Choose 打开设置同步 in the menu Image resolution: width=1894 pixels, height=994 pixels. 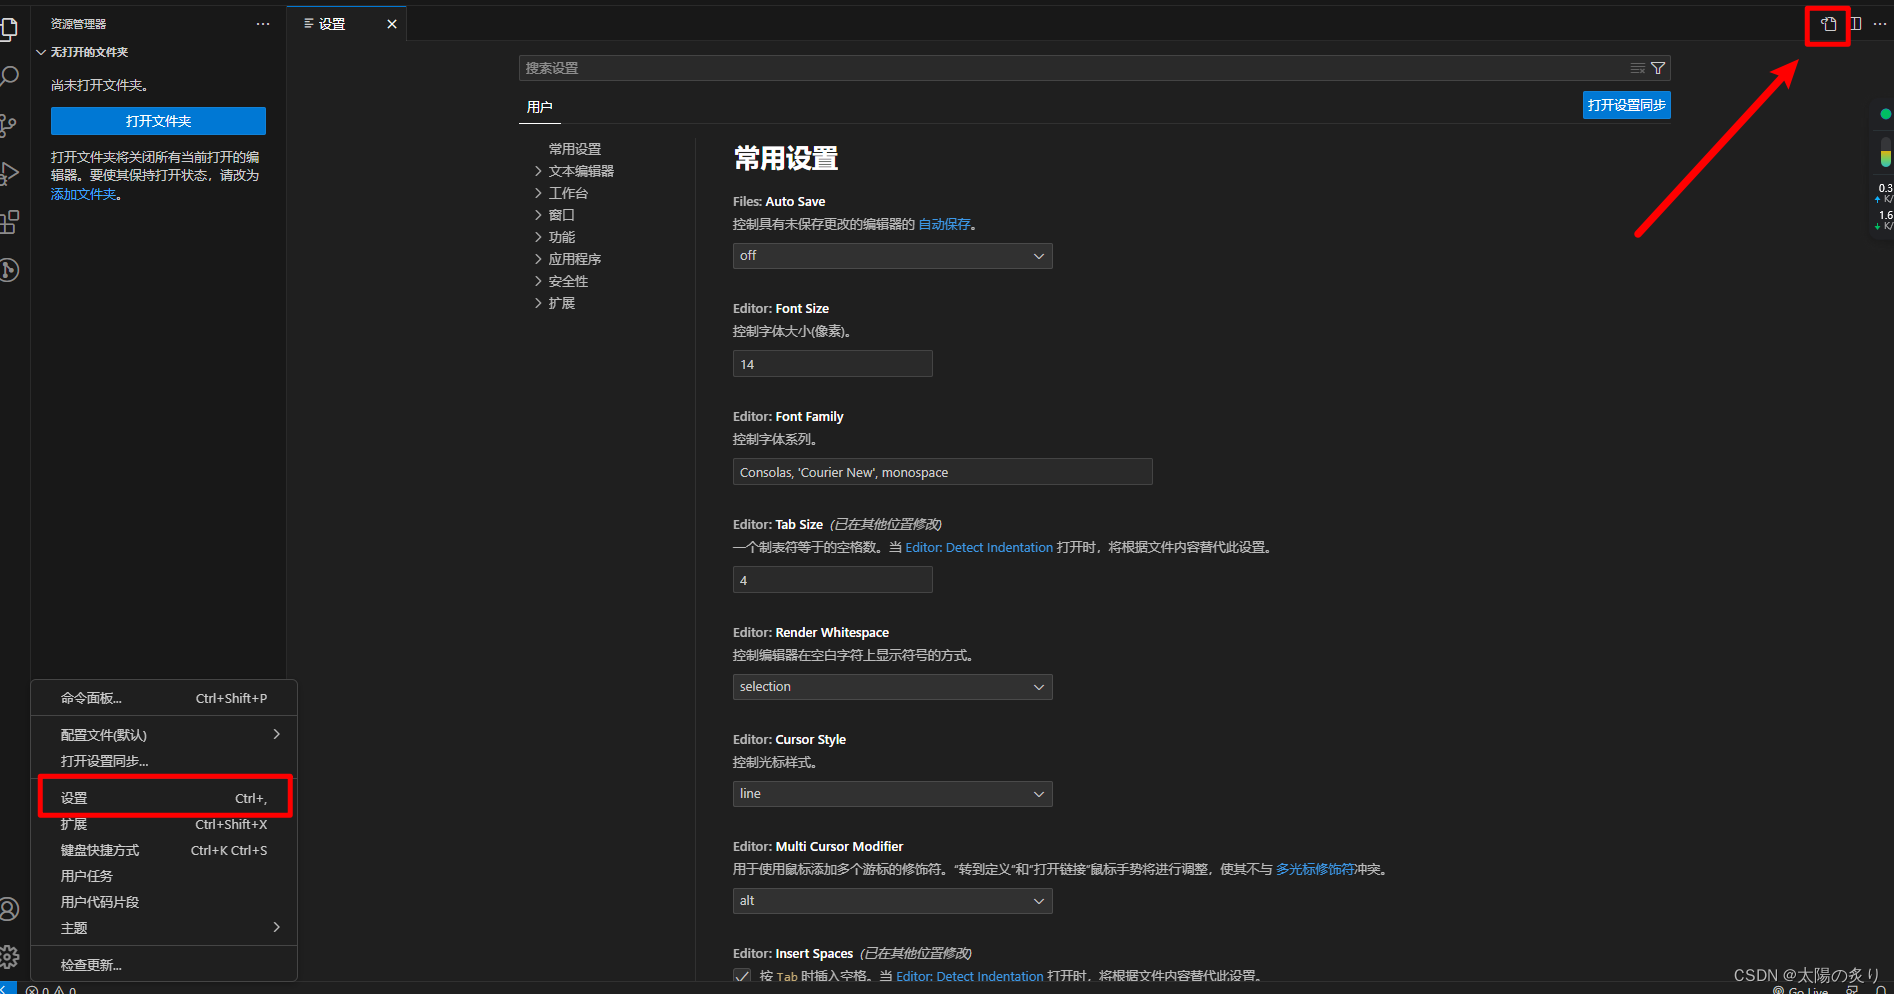tap(164, 761)
